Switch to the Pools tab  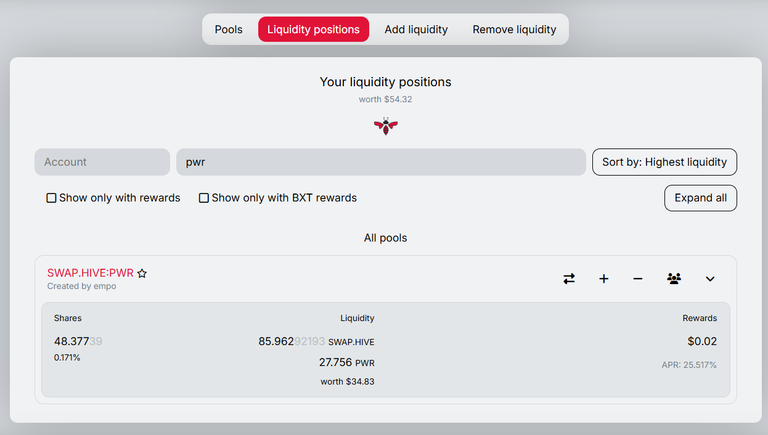coord(228,29)
